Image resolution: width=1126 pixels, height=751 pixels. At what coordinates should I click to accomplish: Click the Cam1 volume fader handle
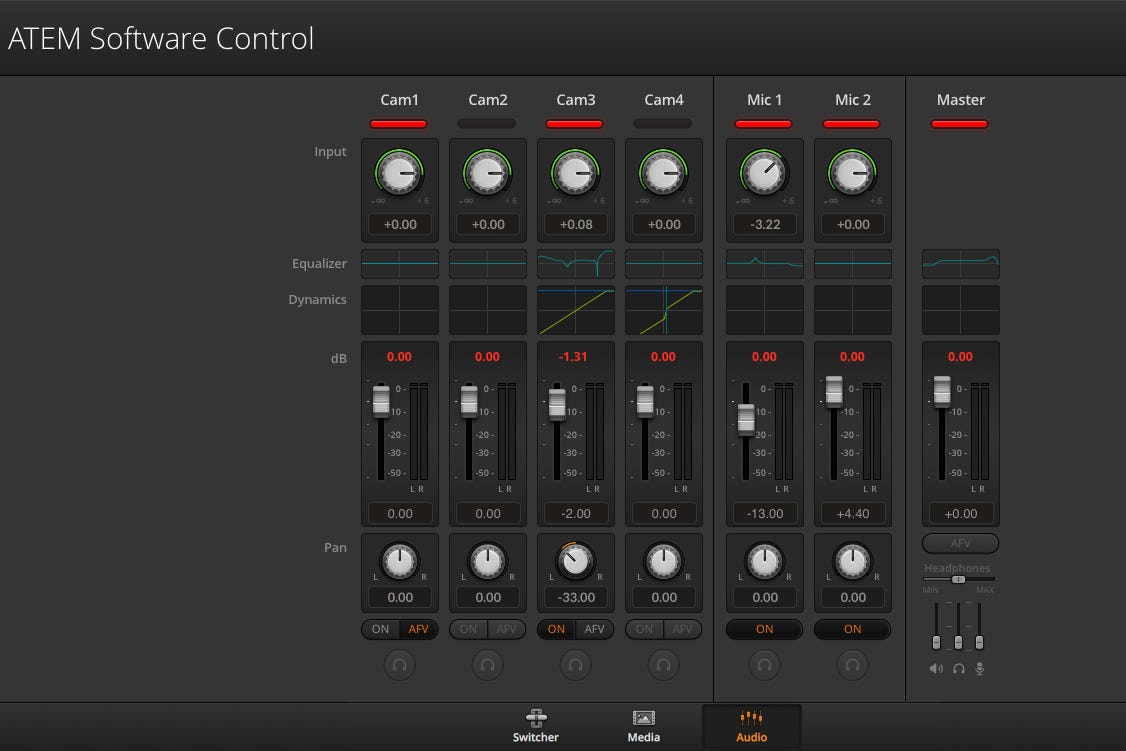point(381,401)
